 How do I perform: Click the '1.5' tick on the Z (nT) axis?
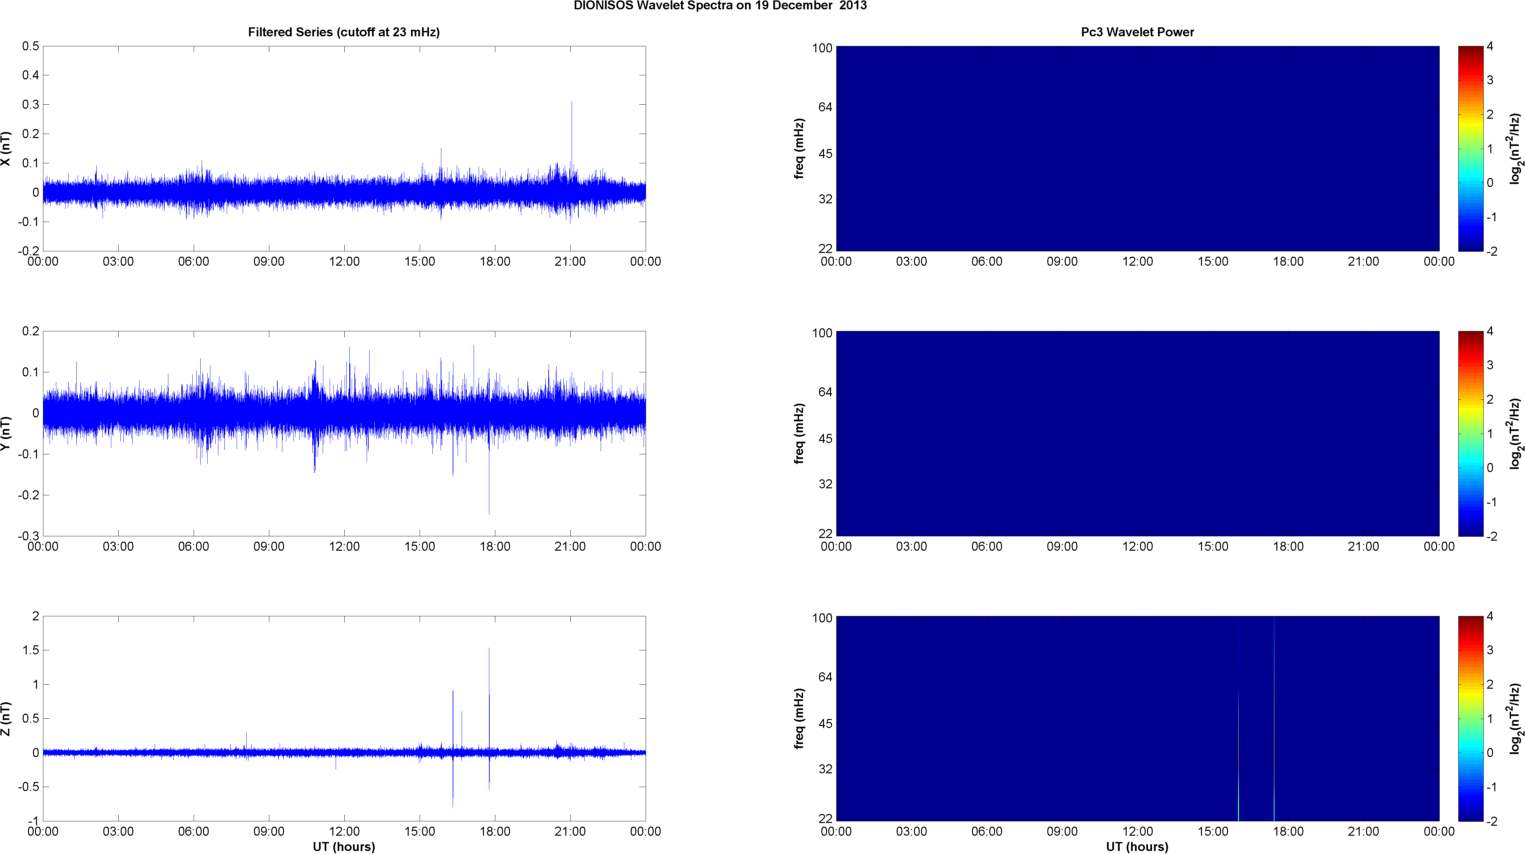point(30,650)
